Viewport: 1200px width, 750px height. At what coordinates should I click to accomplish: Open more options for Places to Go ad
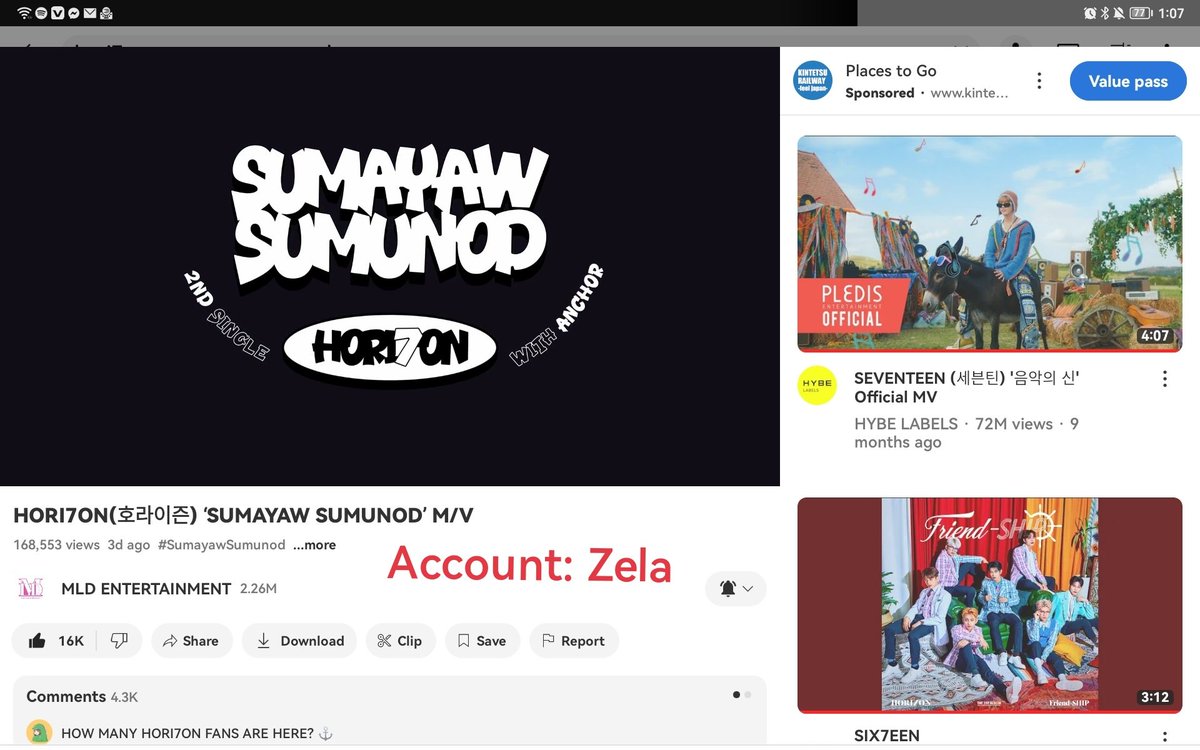click(x=1039, y=81)
